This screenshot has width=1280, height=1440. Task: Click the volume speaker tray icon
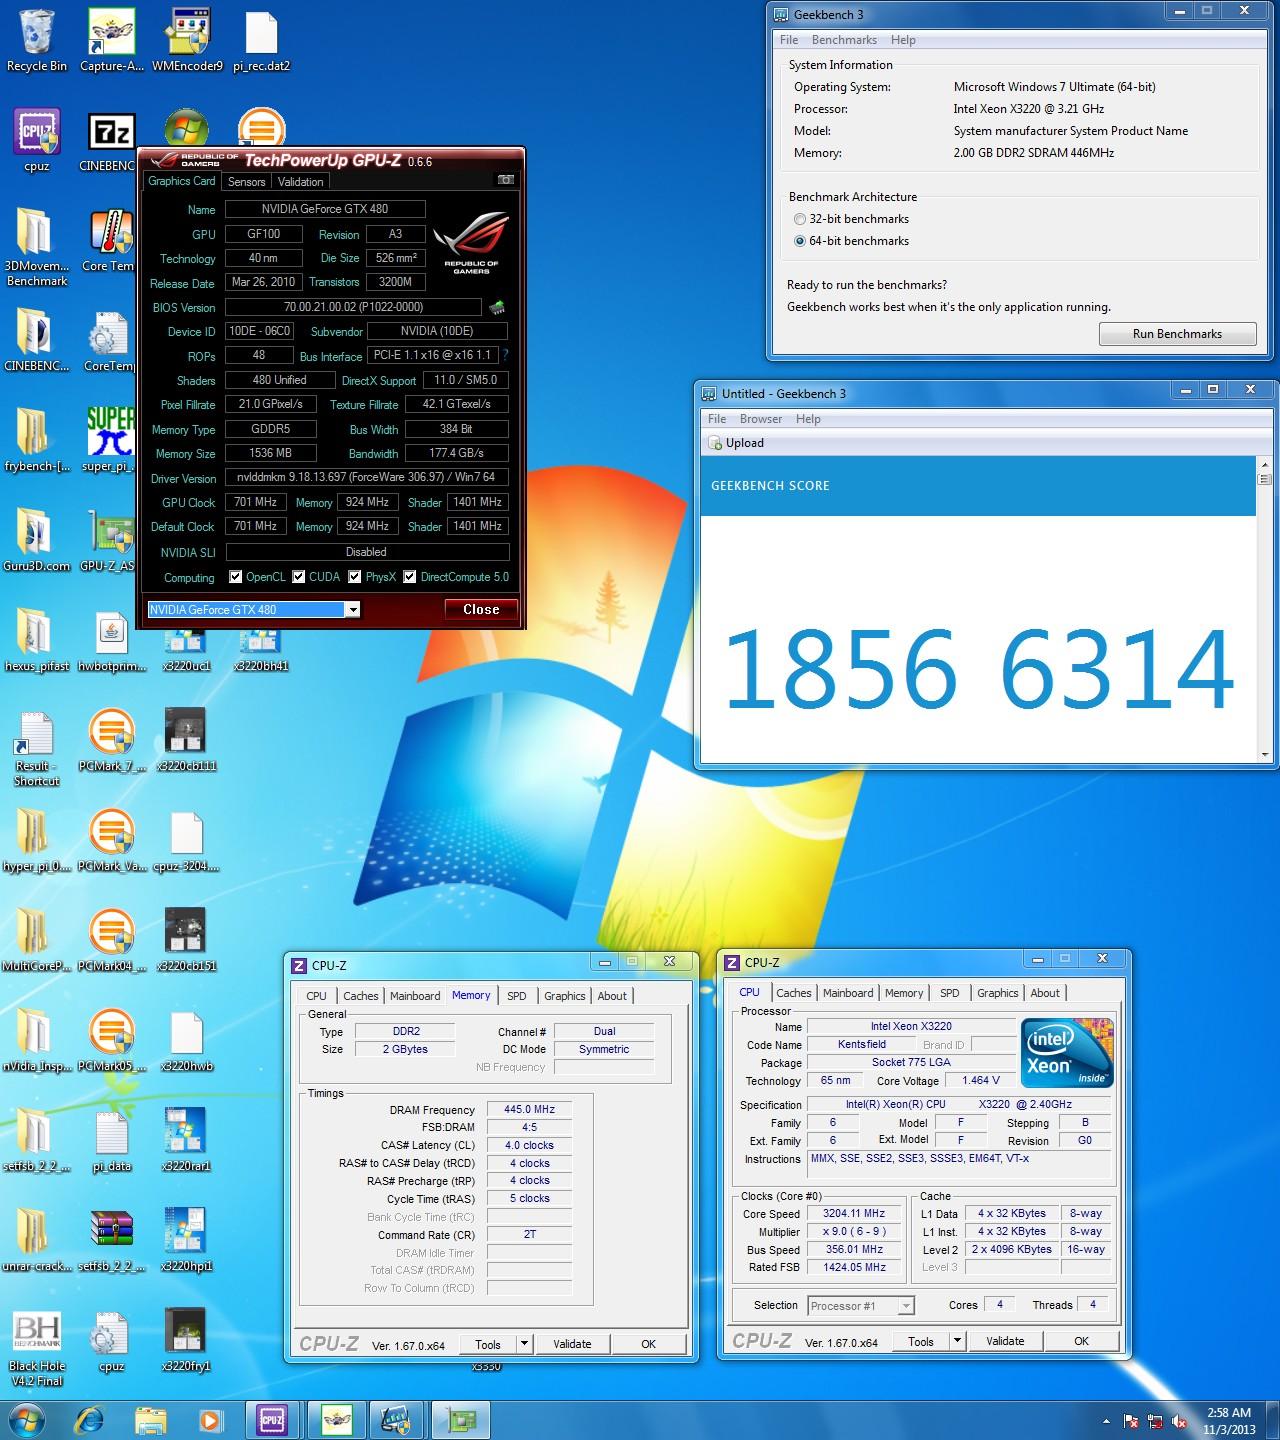(x=1181, y=1420)
